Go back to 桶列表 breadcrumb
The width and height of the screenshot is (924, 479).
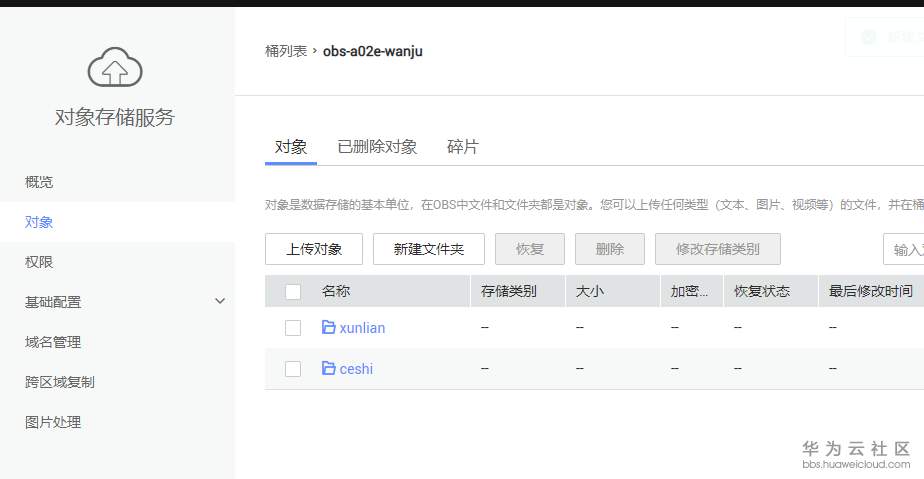286,51
